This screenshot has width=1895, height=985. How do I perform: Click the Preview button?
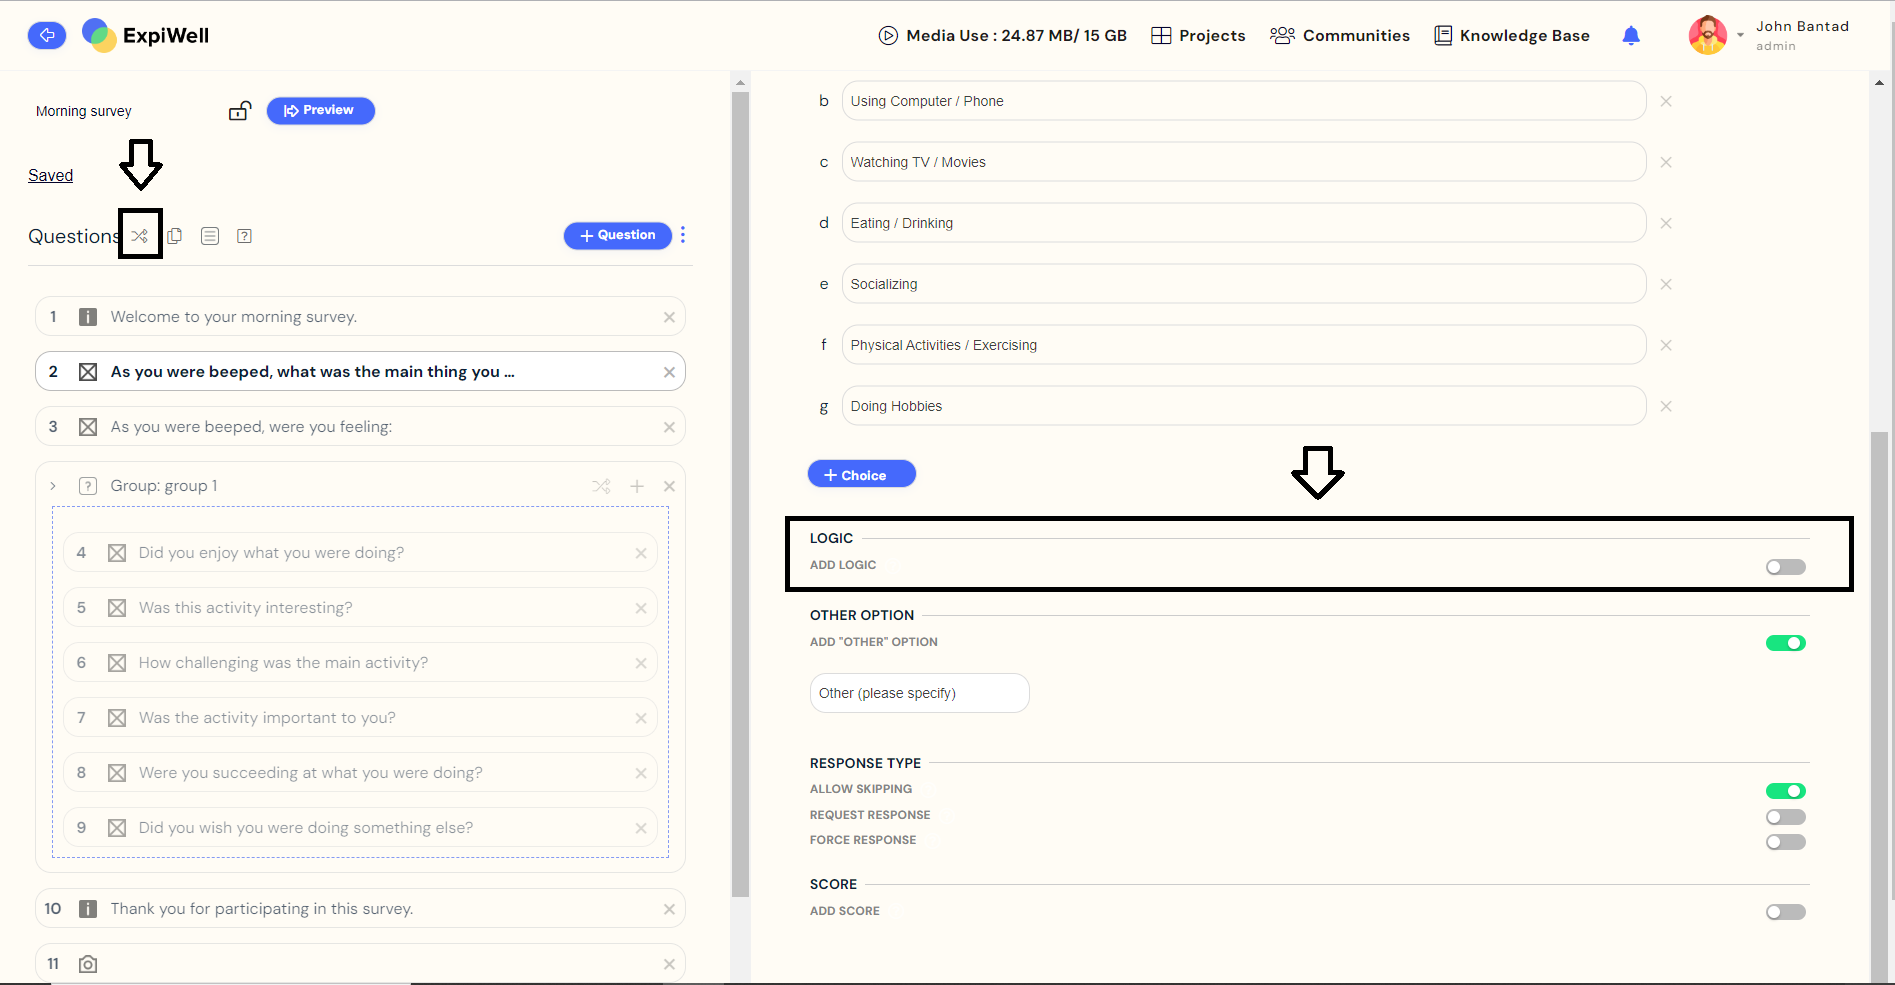pyautogui.click(x=320, y=111)
